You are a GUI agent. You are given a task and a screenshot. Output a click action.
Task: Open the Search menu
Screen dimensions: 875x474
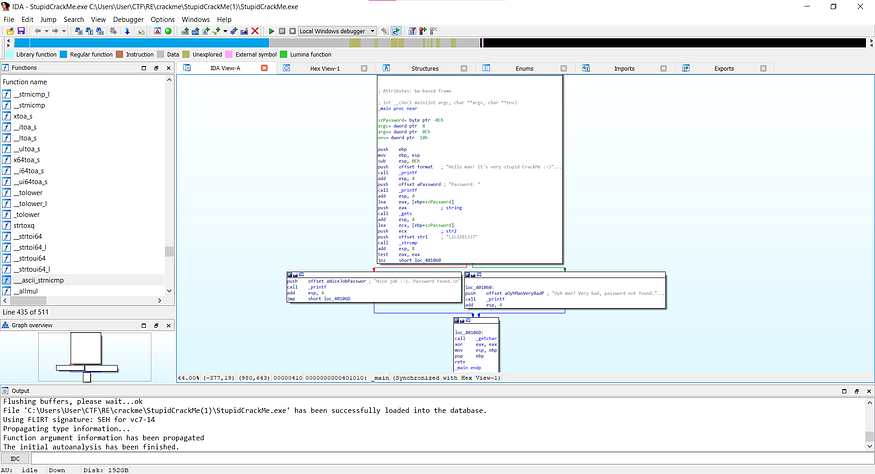point(74,19)
